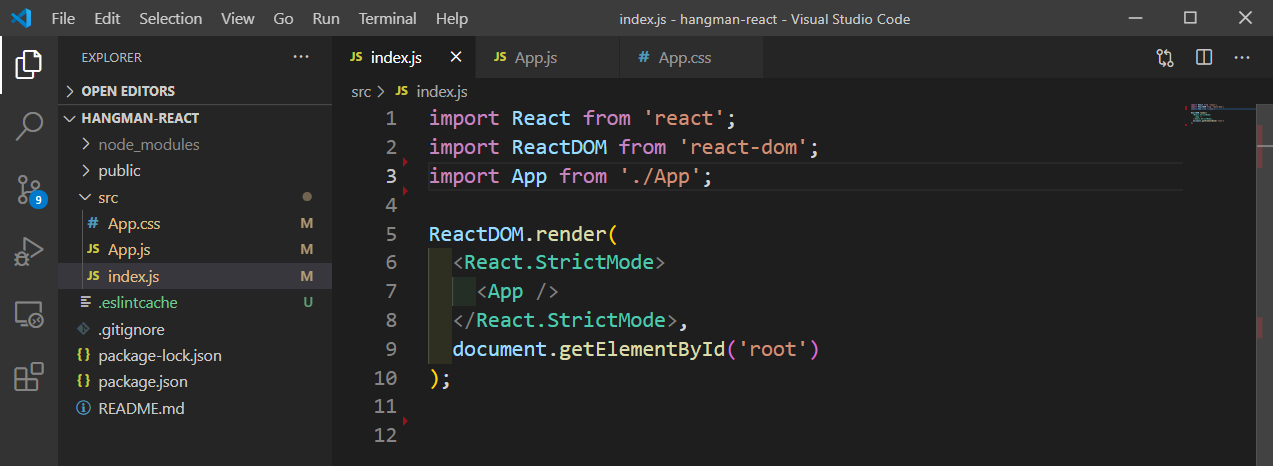Click JS icon beside App.js in tree
The height and width of the screenshot is (466, 1273).
click(93, 249)
